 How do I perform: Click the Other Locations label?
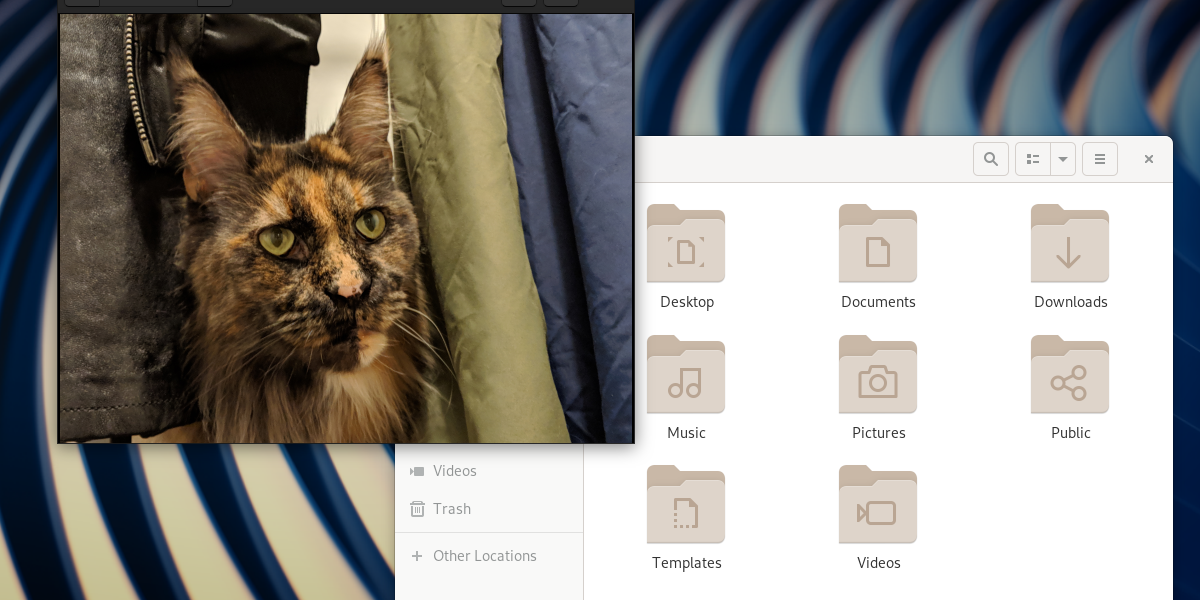485,556
